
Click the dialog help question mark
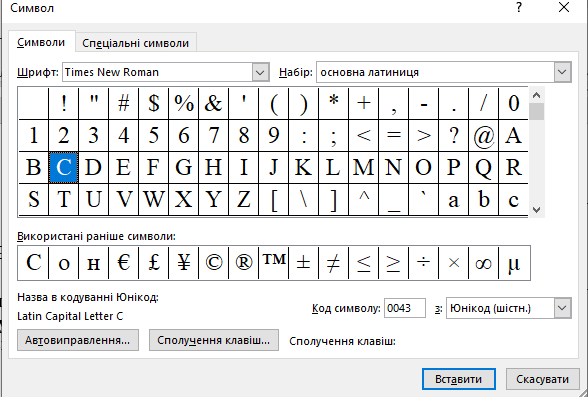[x=519, y=7]
